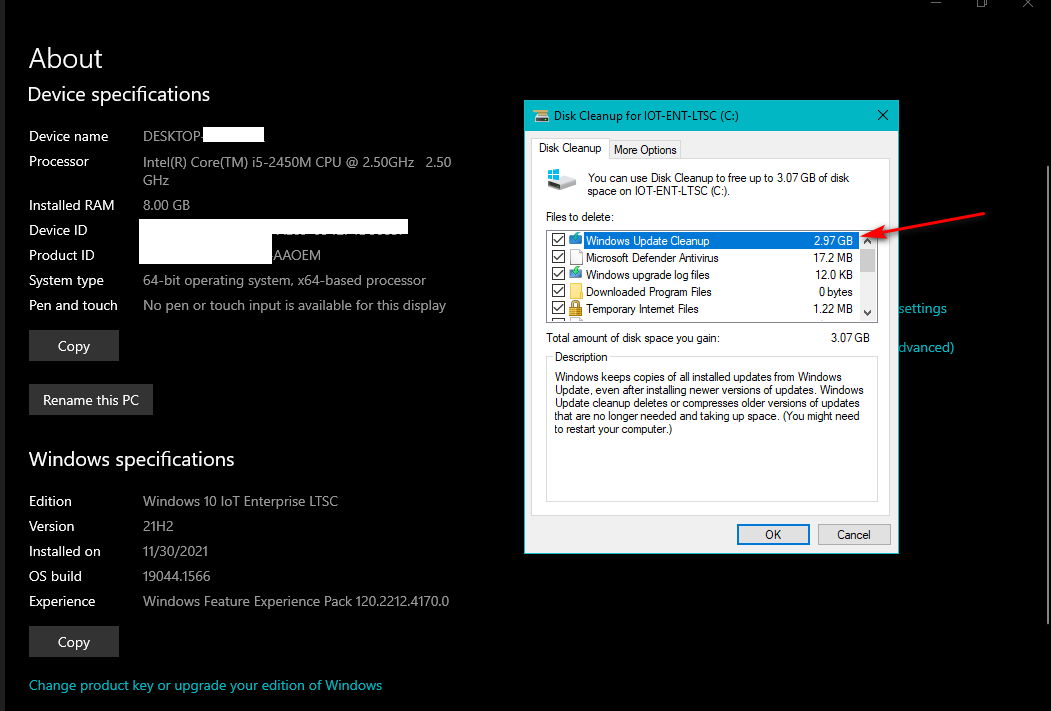Viewport: 1051px width, 711px height.
Task: Select the Disk Cleanup tab
Action: pos(570,148)
